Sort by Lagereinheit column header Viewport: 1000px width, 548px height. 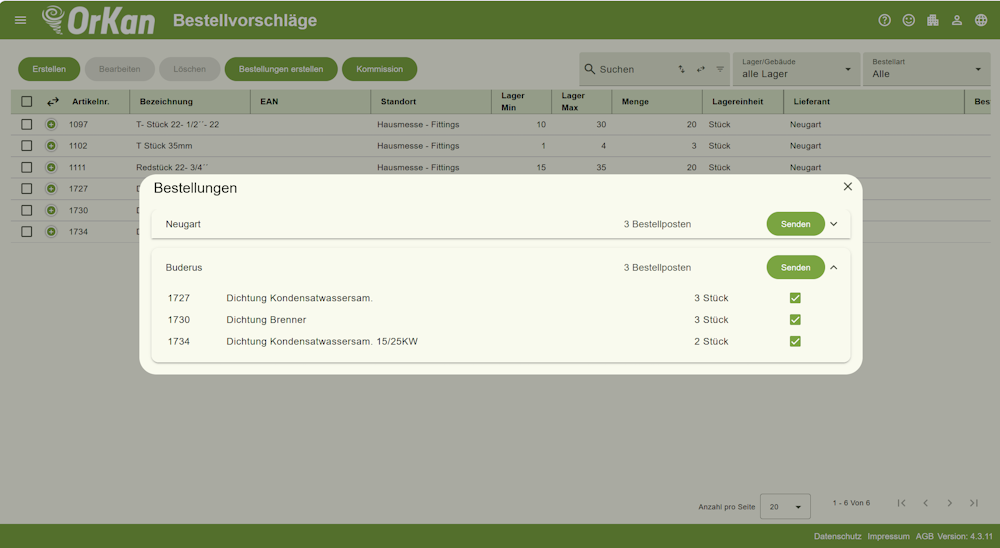(x=738, y=101)
